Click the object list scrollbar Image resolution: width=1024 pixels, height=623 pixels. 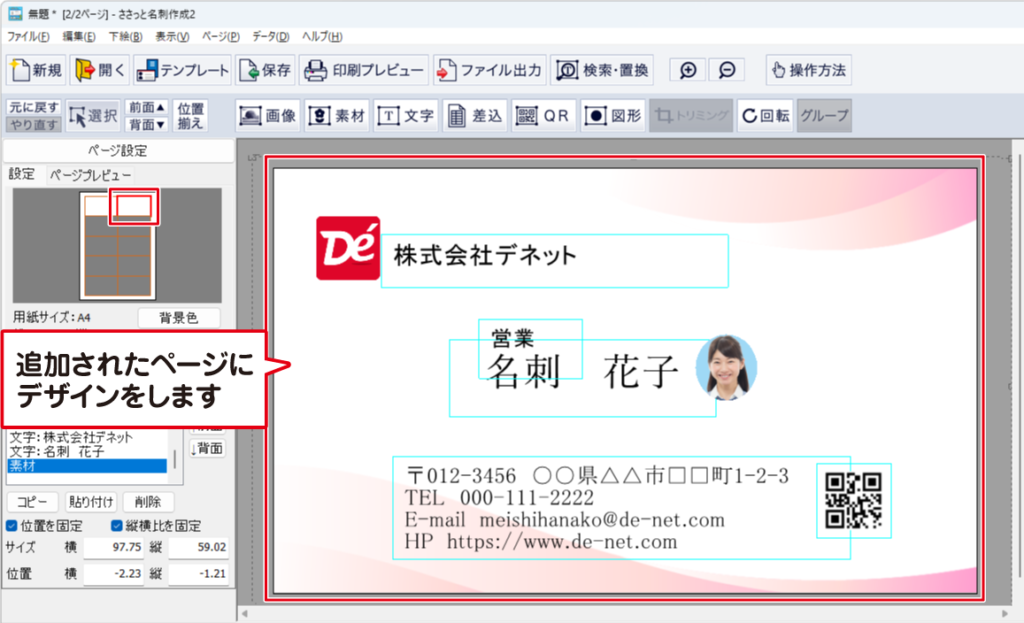pyautogui.click(x=175, y=458)
